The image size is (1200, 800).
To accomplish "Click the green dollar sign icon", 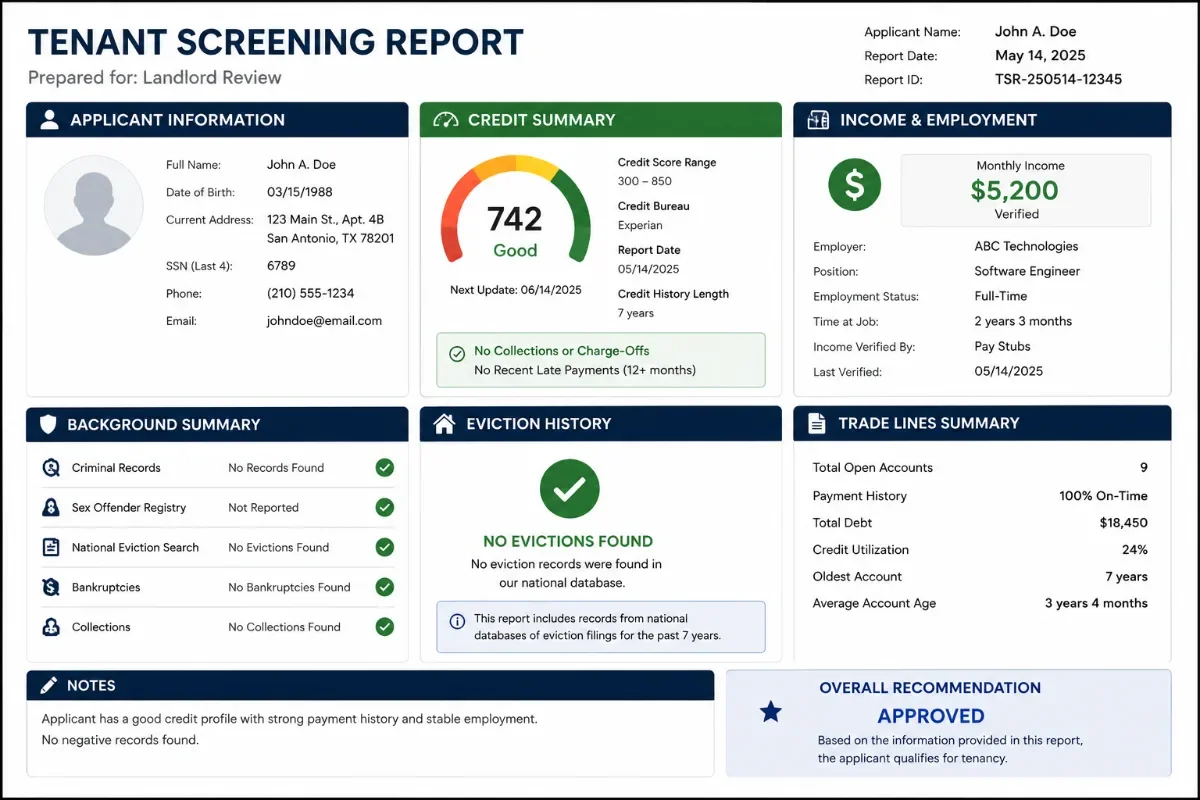I will pyautogui.click(x=854, y=184).
